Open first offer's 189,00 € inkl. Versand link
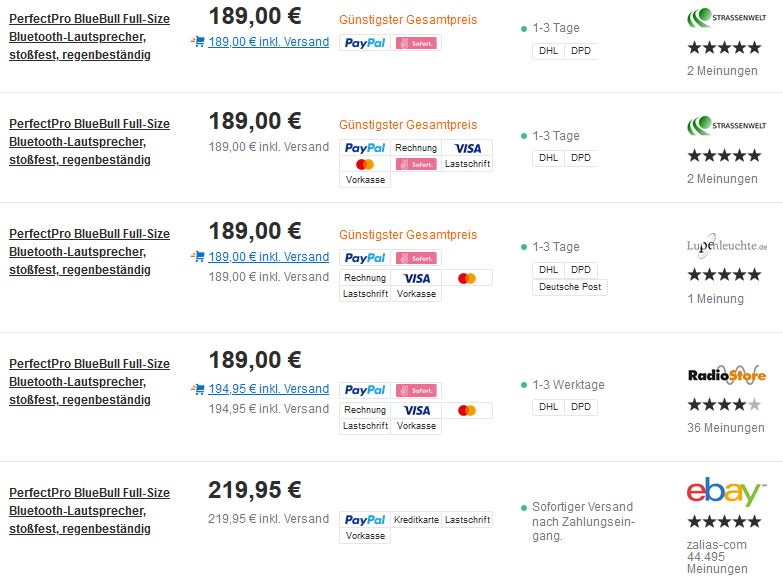The height and width of the screenshot is (582, 783). point(269,41)
